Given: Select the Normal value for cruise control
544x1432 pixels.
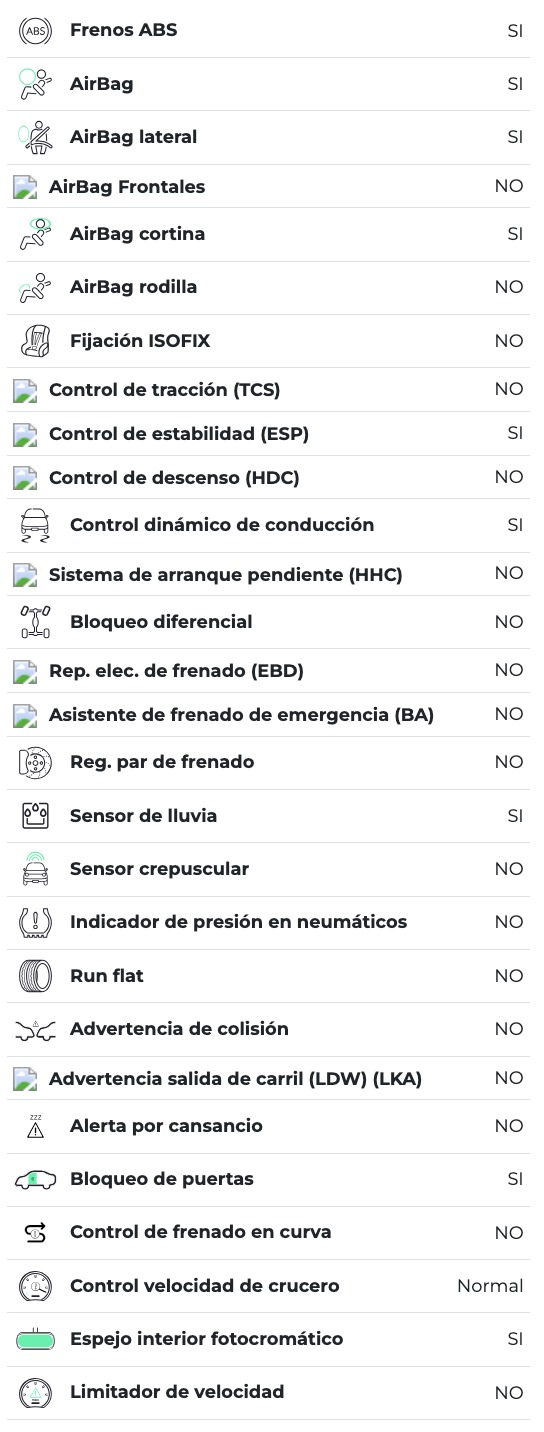Looking at the screenshot, I should coord(490,1286).
